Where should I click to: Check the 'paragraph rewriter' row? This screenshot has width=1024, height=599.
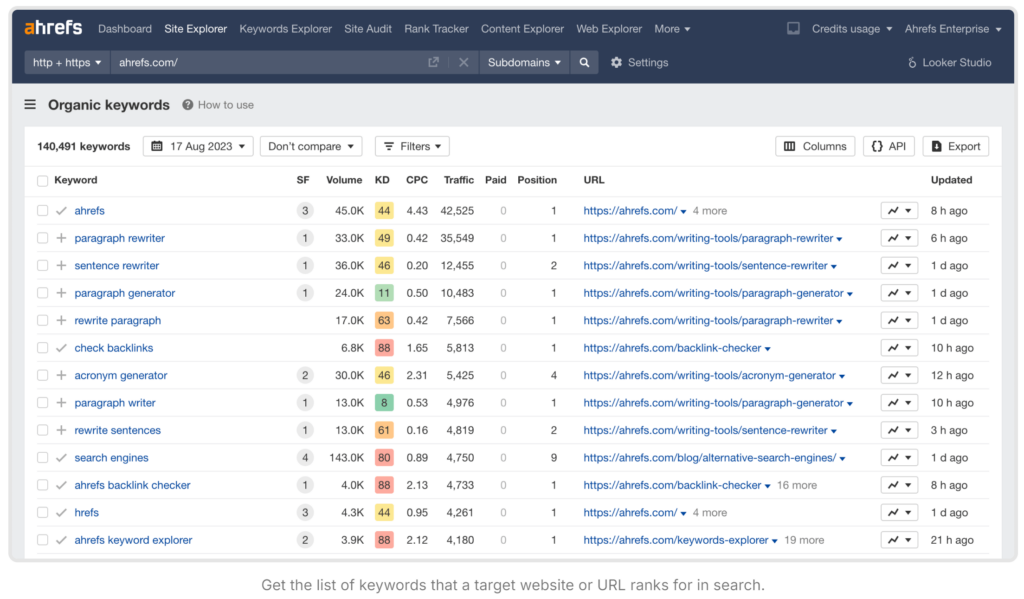pos(42,238)
